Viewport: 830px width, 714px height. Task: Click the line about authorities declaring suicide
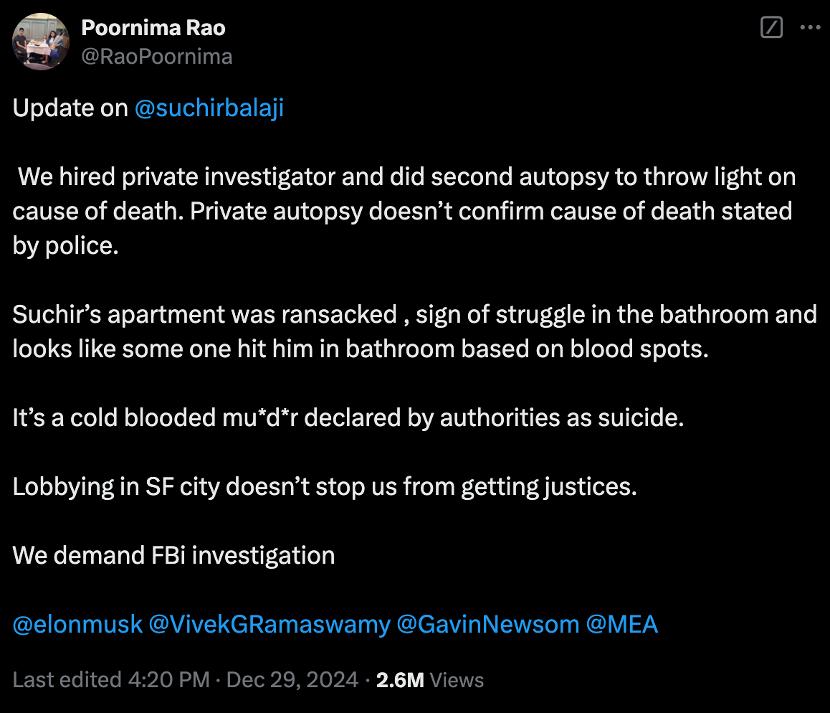coord(348,418)
